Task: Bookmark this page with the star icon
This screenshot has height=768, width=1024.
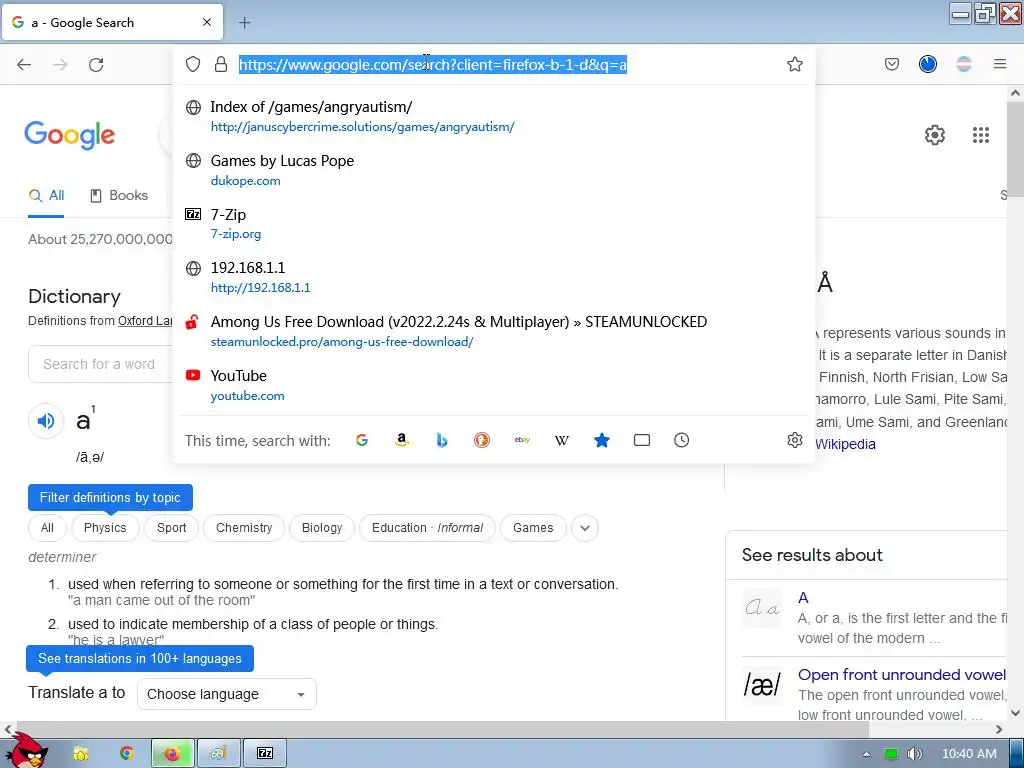Action: click(x=795, y=64)
